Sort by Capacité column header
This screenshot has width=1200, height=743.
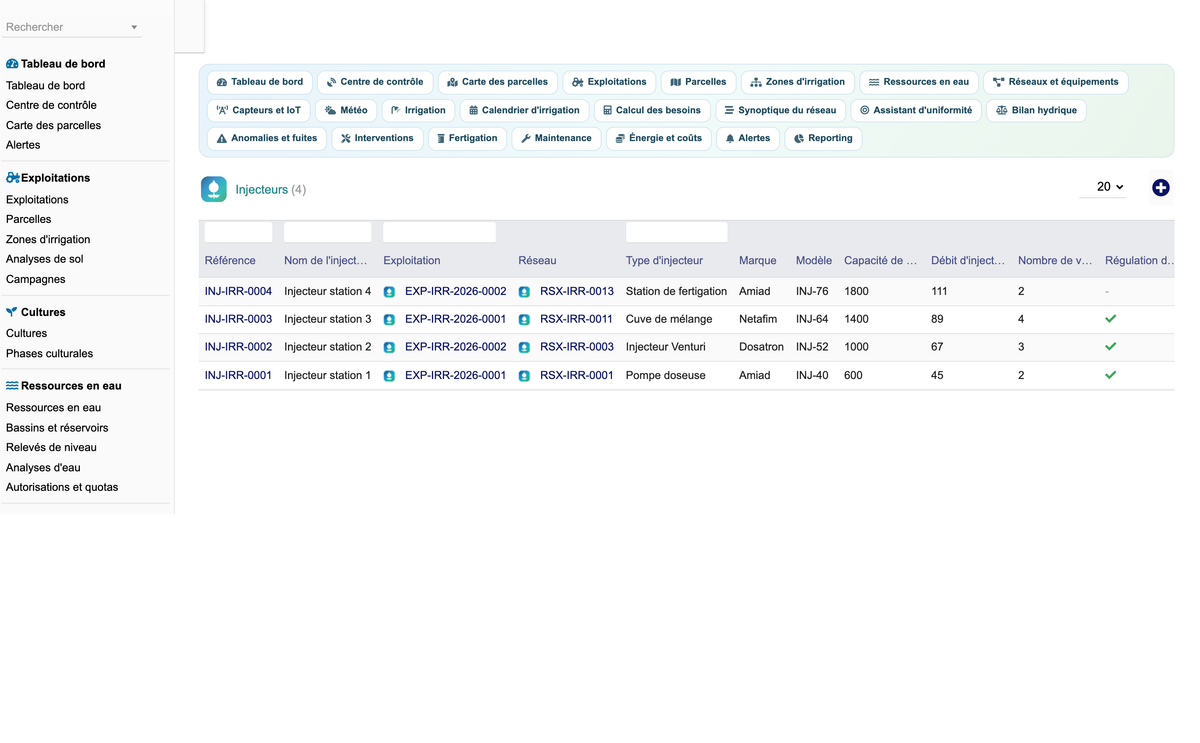(880, 261)
